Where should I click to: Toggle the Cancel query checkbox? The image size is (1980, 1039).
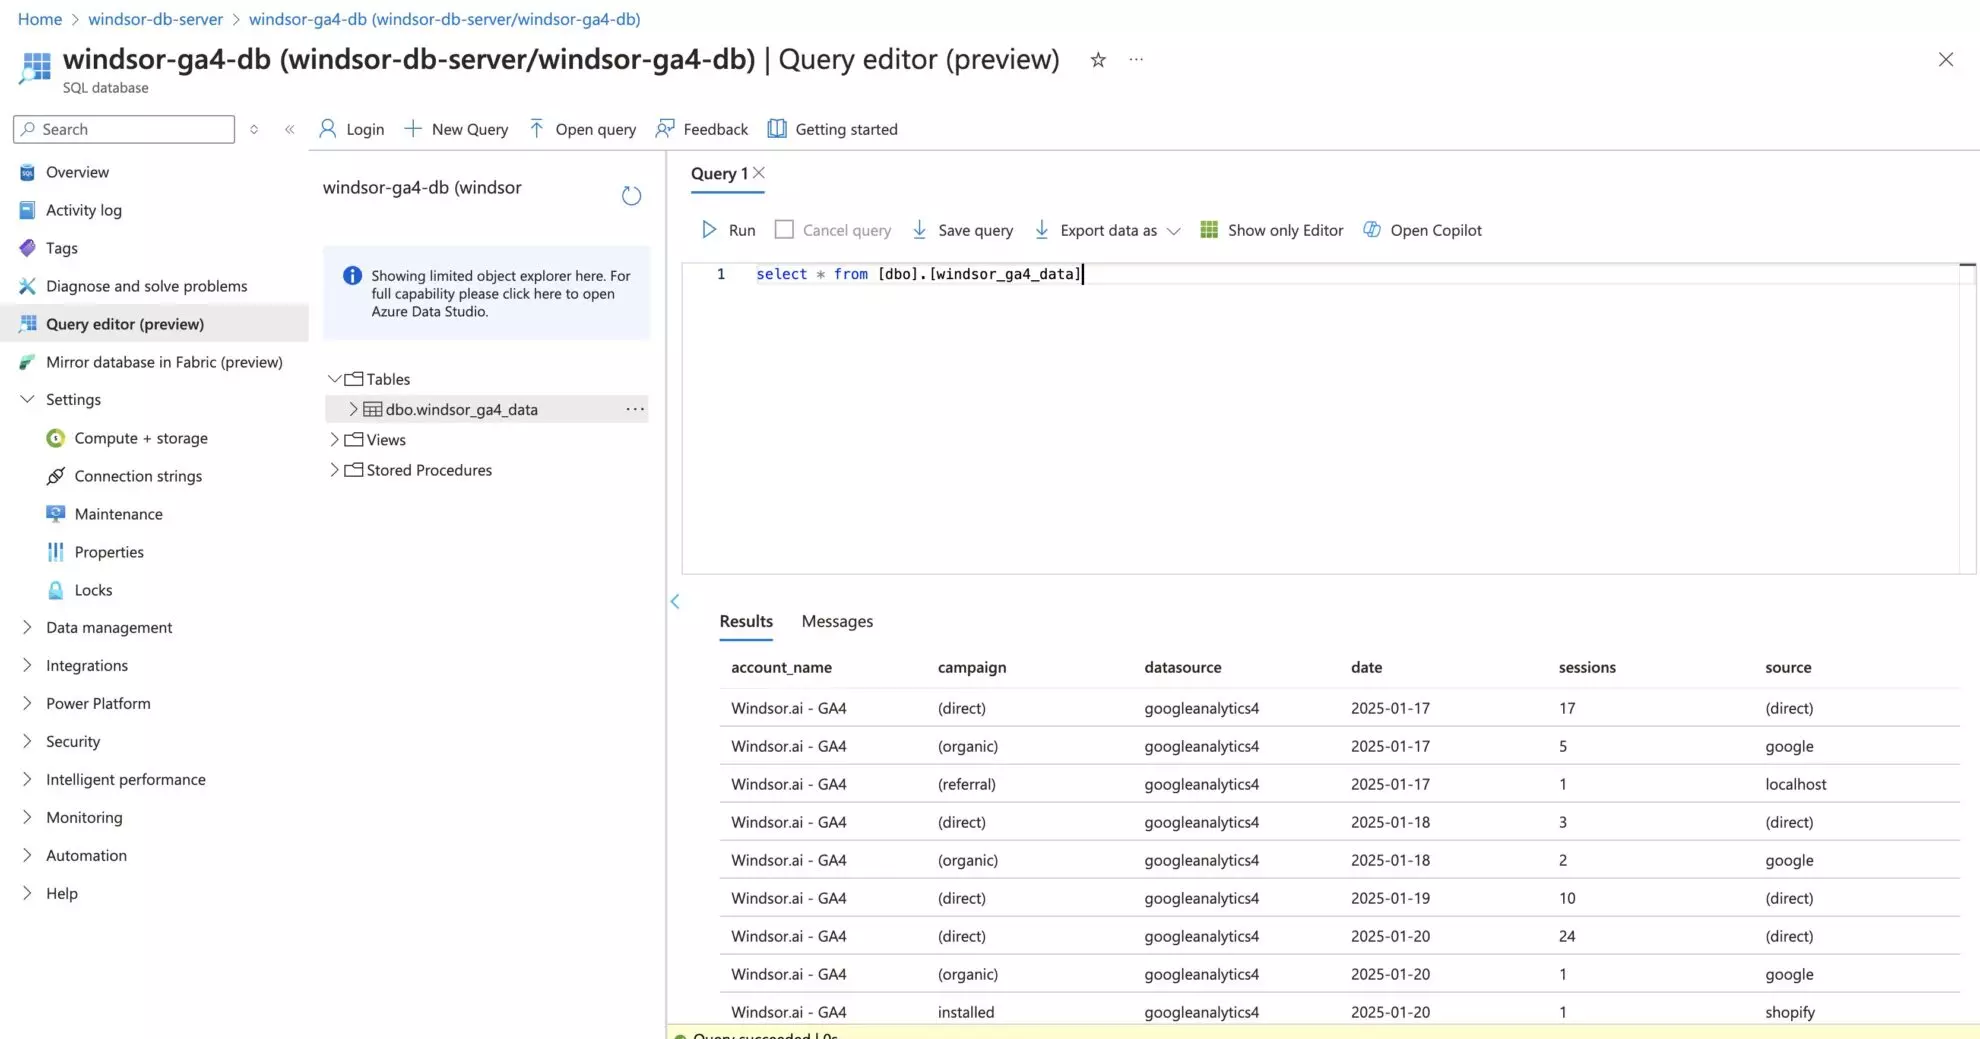[785, 230]
